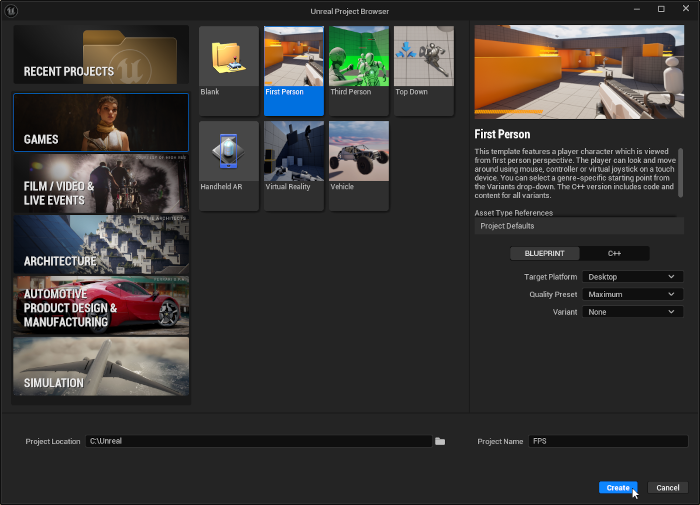Click the template description scrollbar

pyautogui.click(x=680, y=171)
